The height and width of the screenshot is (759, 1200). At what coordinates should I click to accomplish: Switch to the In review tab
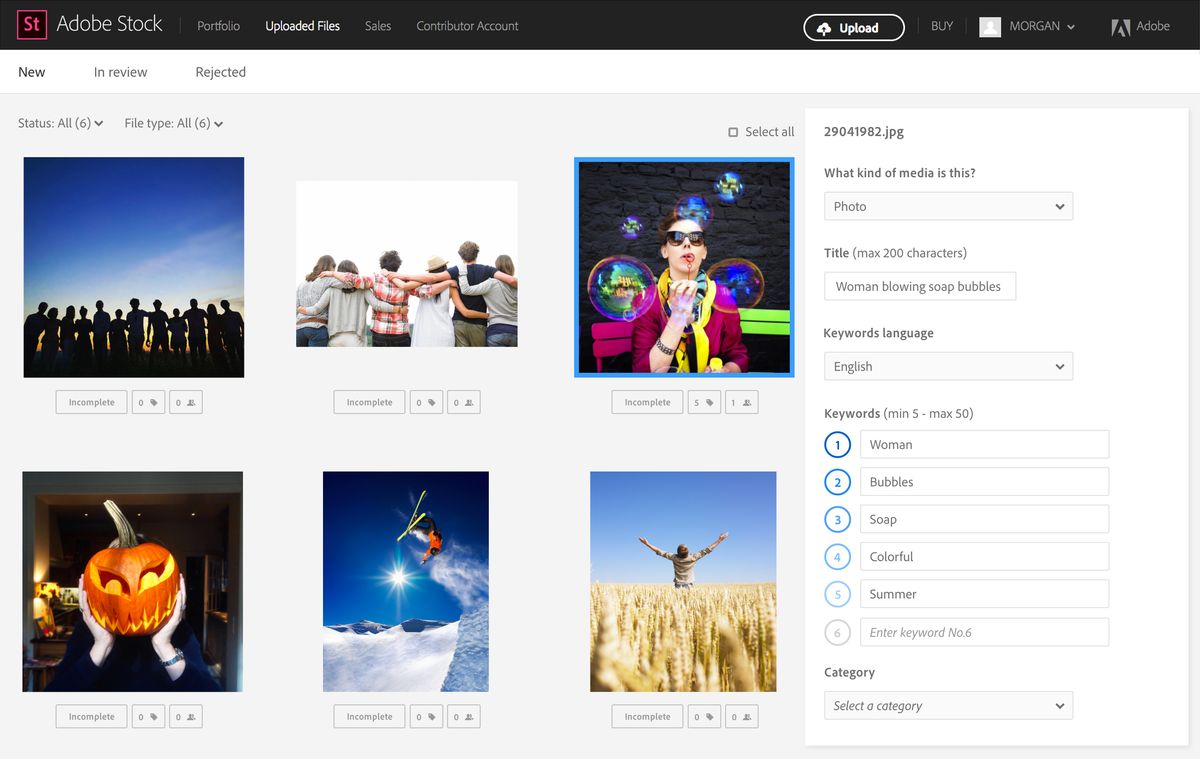(120, 71)
